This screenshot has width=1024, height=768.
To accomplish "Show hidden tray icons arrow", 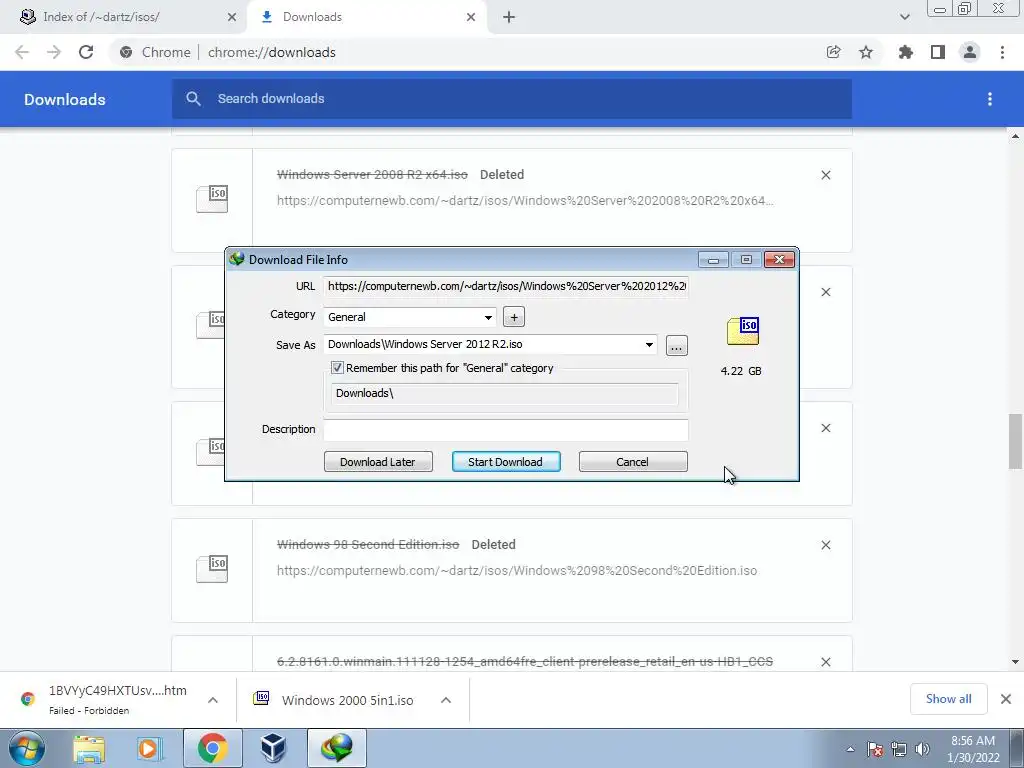I will tap(850, 749).
